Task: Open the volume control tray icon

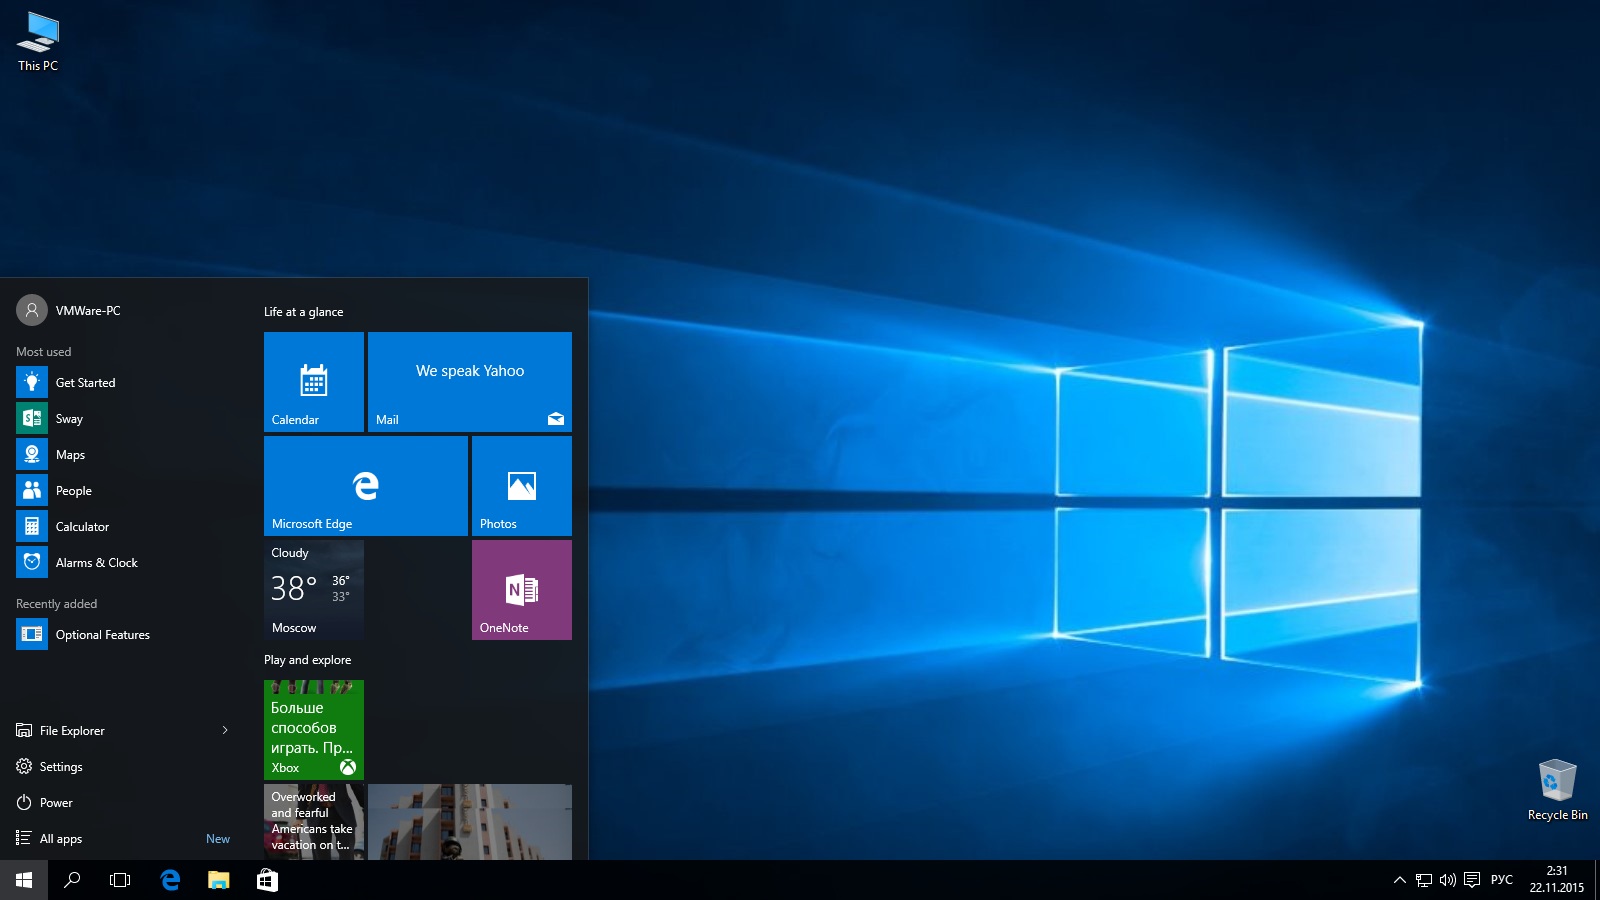Action: tap(1448, 880)
